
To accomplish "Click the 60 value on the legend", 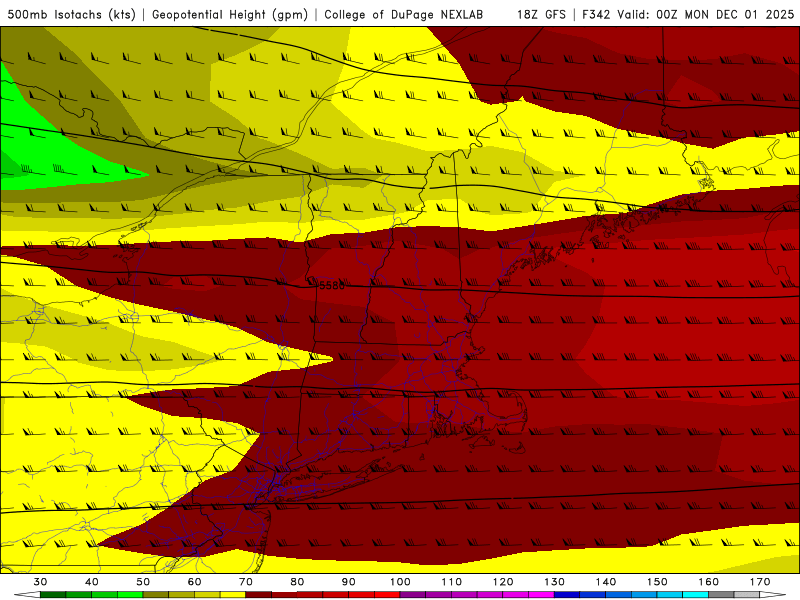I will pyautogui.click(x=194, y=582).
